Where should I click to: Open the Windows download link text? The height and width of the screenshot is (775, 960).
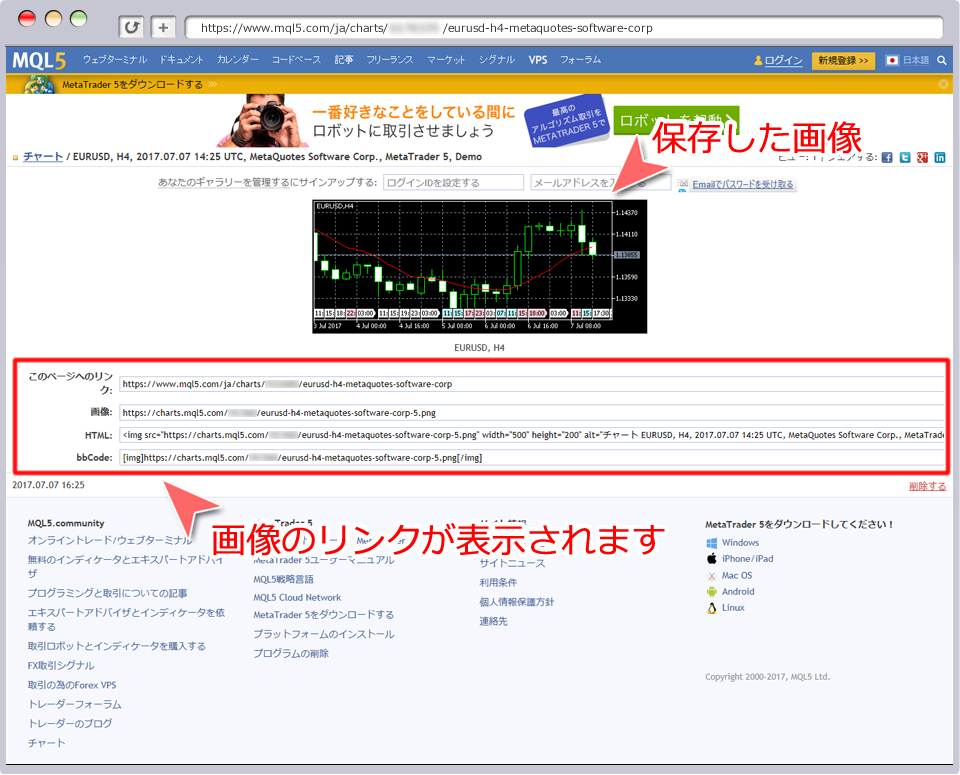[x=740, y=542]
